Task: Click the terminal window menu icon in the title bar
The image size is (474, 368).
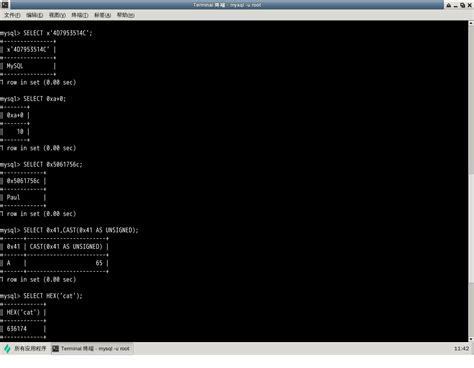Action: (x=5, y=5)
